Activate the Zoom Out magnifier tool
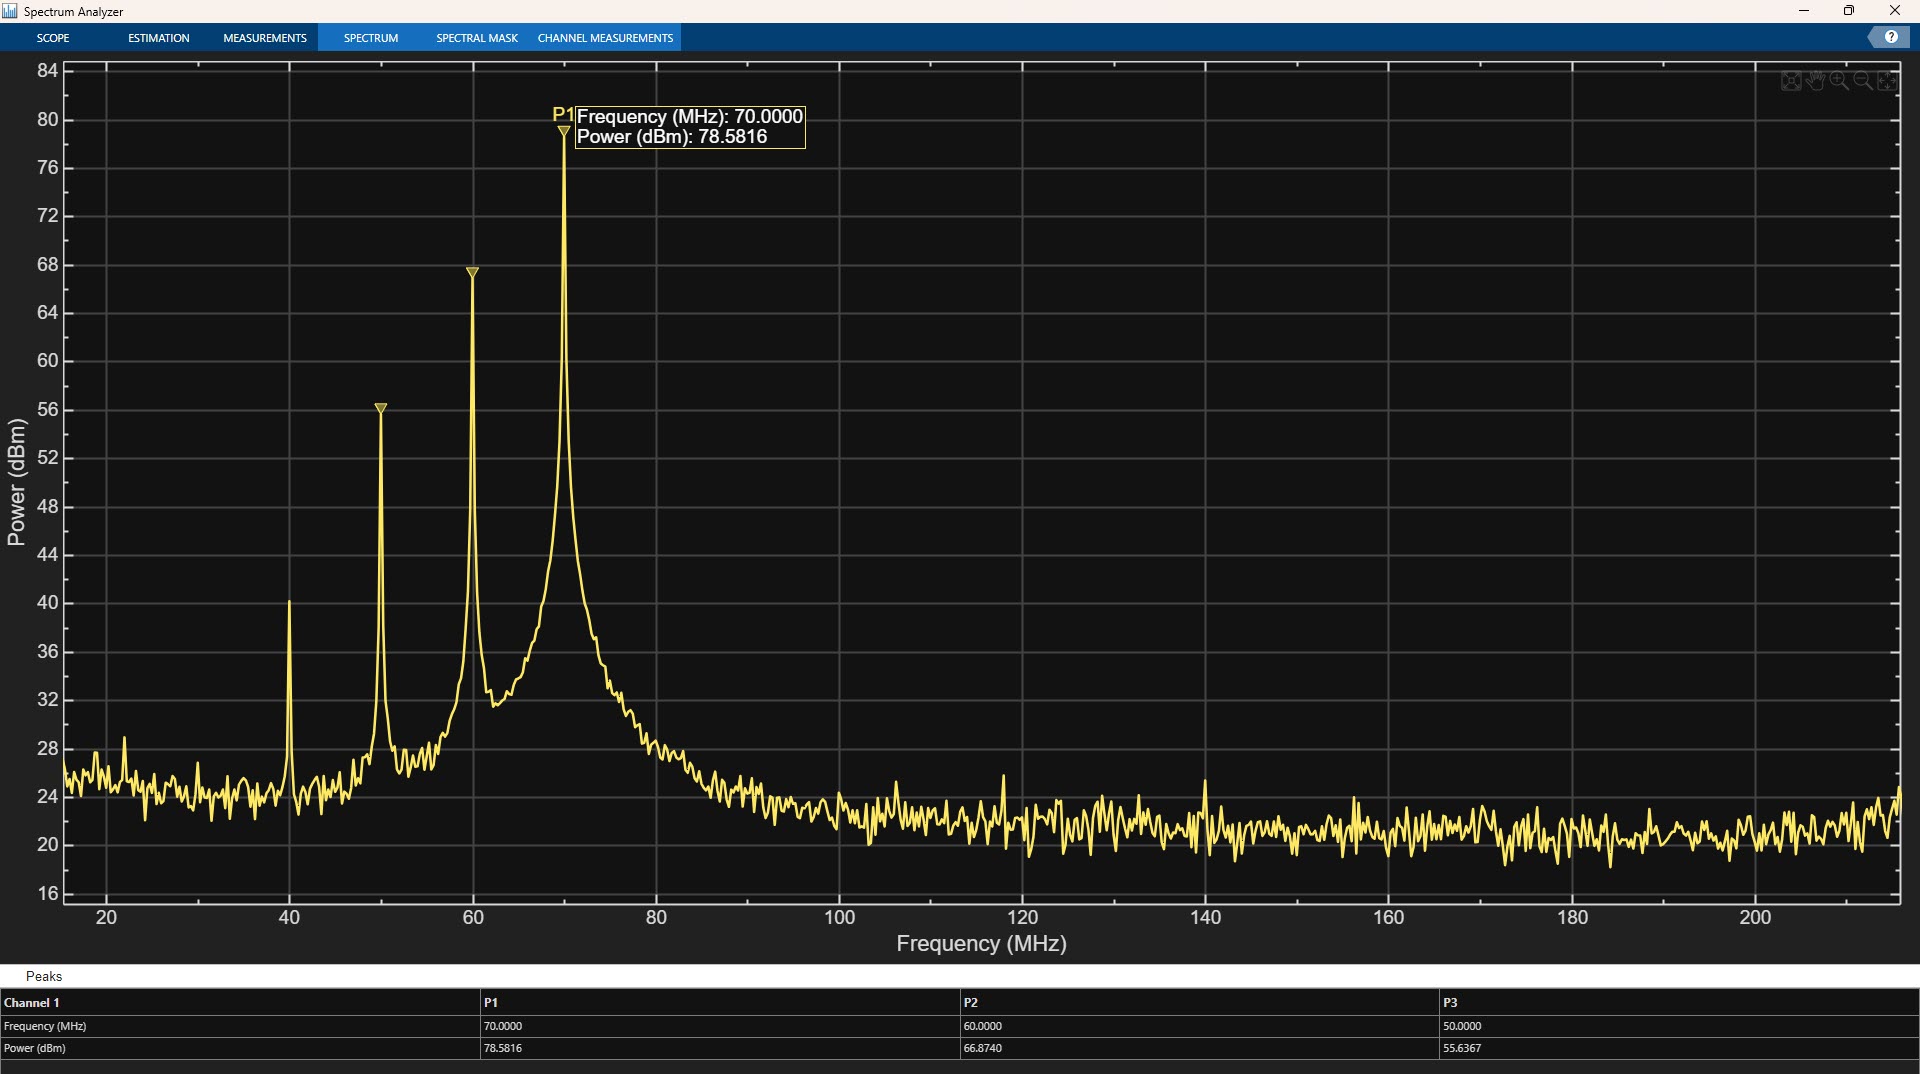 1863,81
